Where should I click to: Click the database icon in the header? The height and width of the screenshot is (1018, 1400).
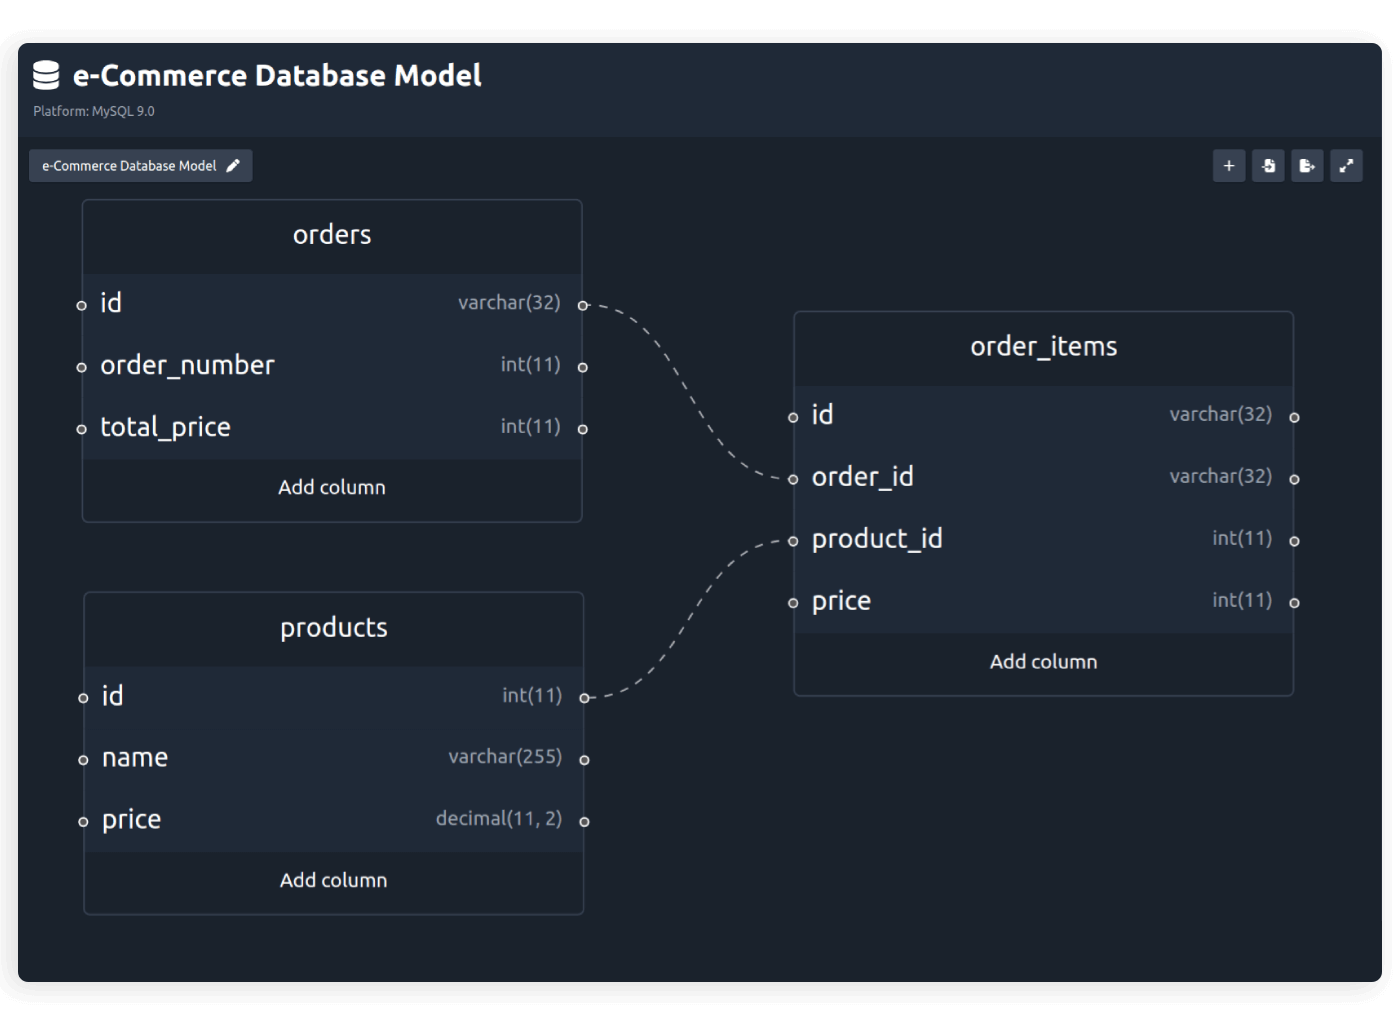44,74
